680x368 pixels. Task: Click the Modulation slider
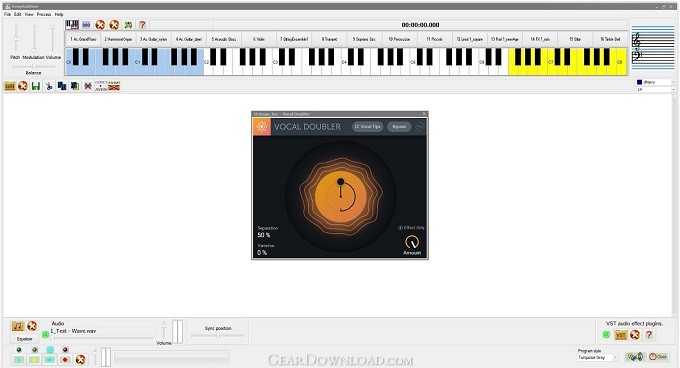(34, 39)
